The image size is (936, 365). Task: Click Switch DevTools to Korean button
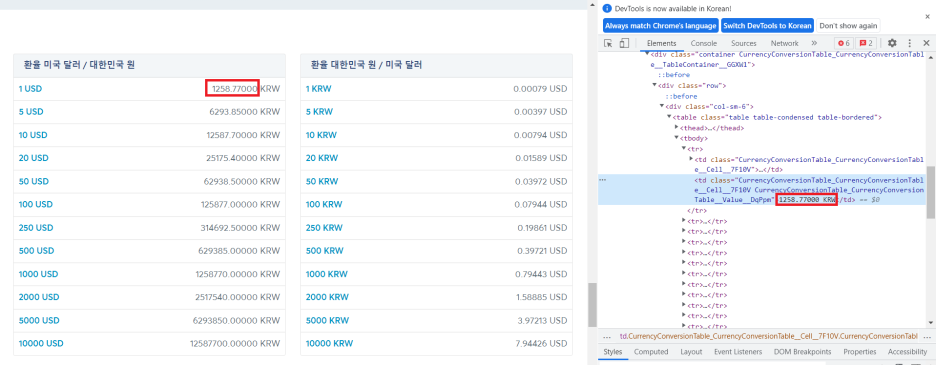[x=768, y=26]
